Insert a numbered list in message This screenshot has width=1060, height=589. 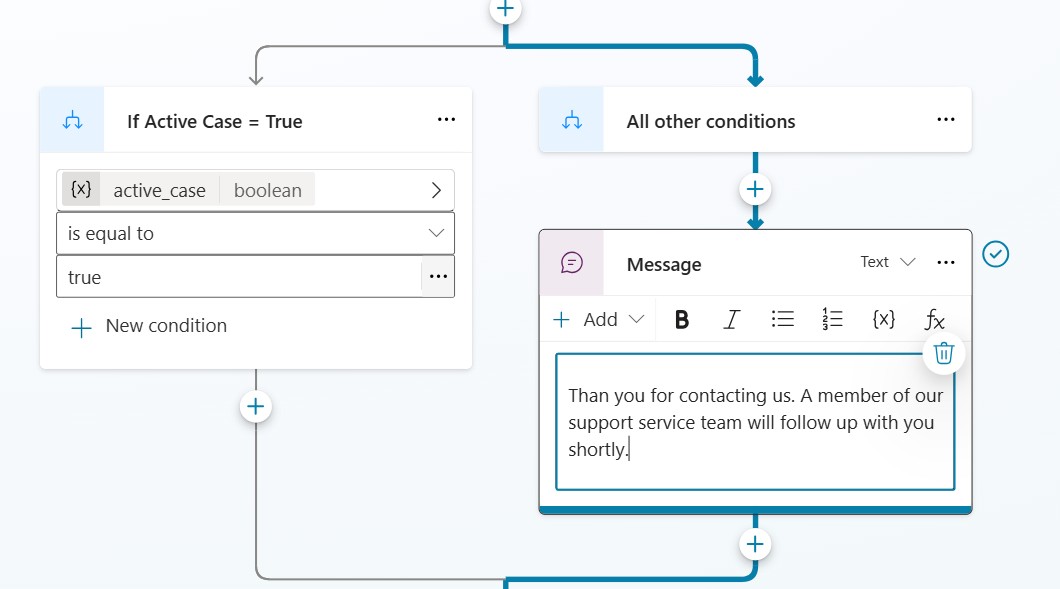832,320
